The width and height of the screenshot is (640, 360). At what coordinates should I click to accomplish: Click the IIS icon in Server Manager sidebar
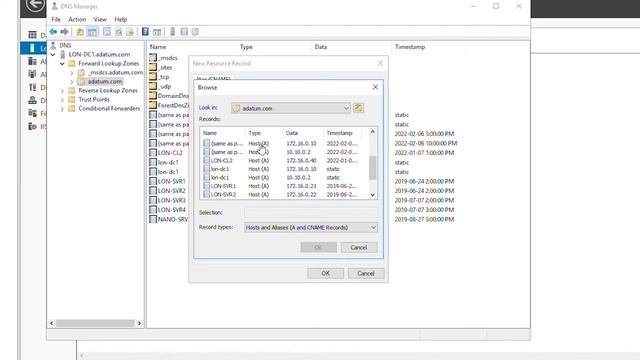32,126
